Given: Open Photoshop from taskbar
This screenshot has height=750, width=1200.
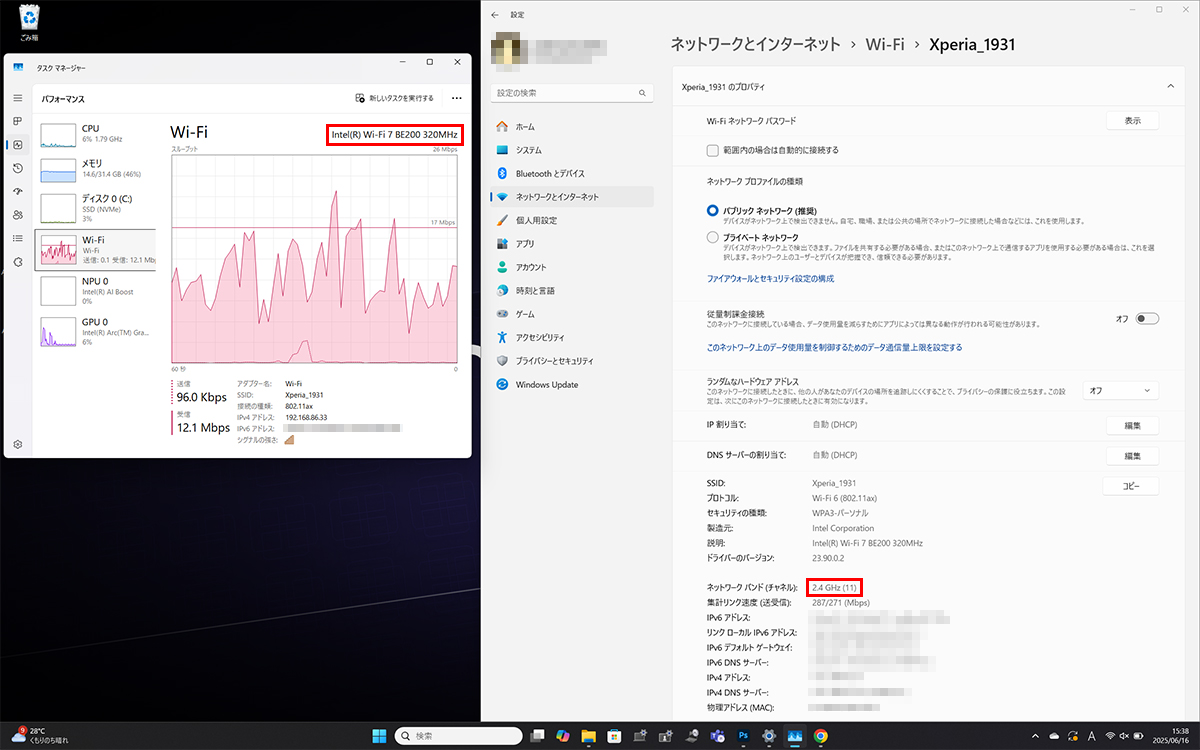Looking at the screenshot, I should [743, 736].
